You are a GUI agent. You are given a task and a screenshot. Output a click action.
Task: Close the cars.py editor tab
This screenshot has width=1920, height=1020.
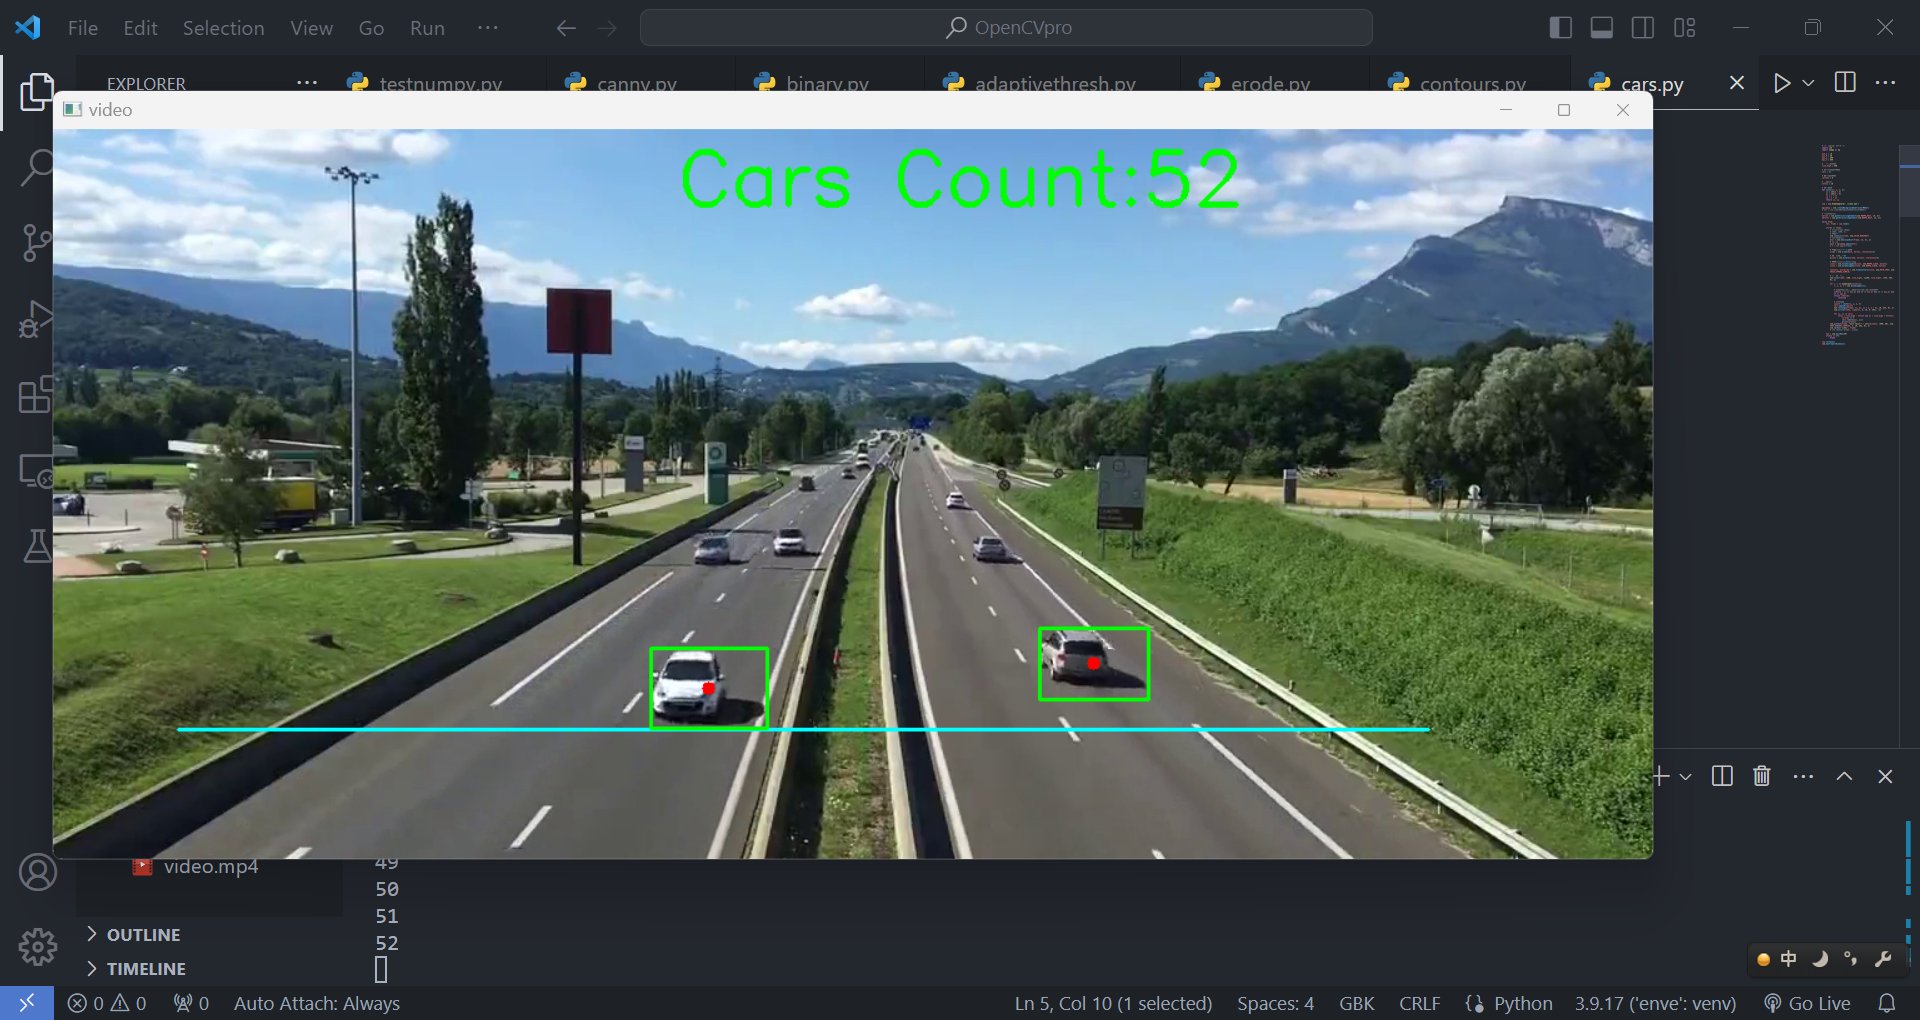coord(1737,83)
